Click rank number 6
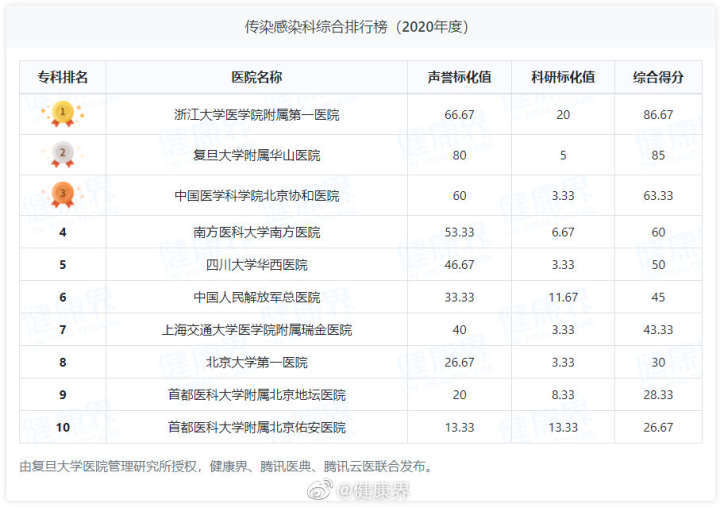 point(62,297)
